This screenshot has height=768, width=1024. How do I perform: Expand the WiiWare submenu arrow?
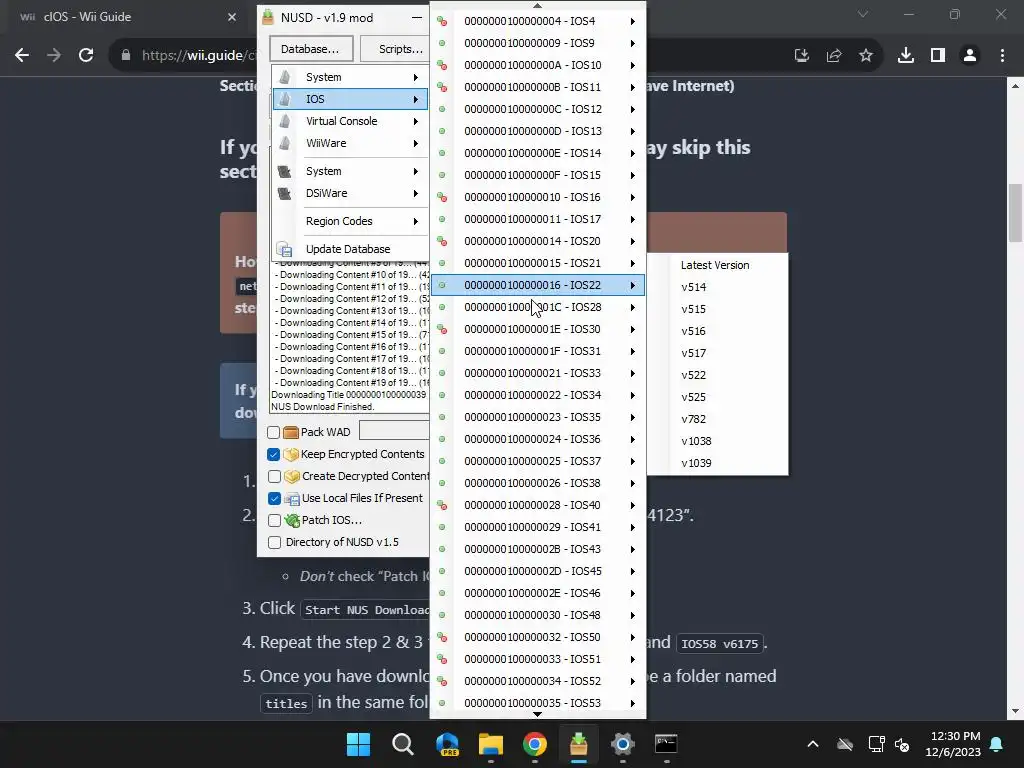pos(415,143)
